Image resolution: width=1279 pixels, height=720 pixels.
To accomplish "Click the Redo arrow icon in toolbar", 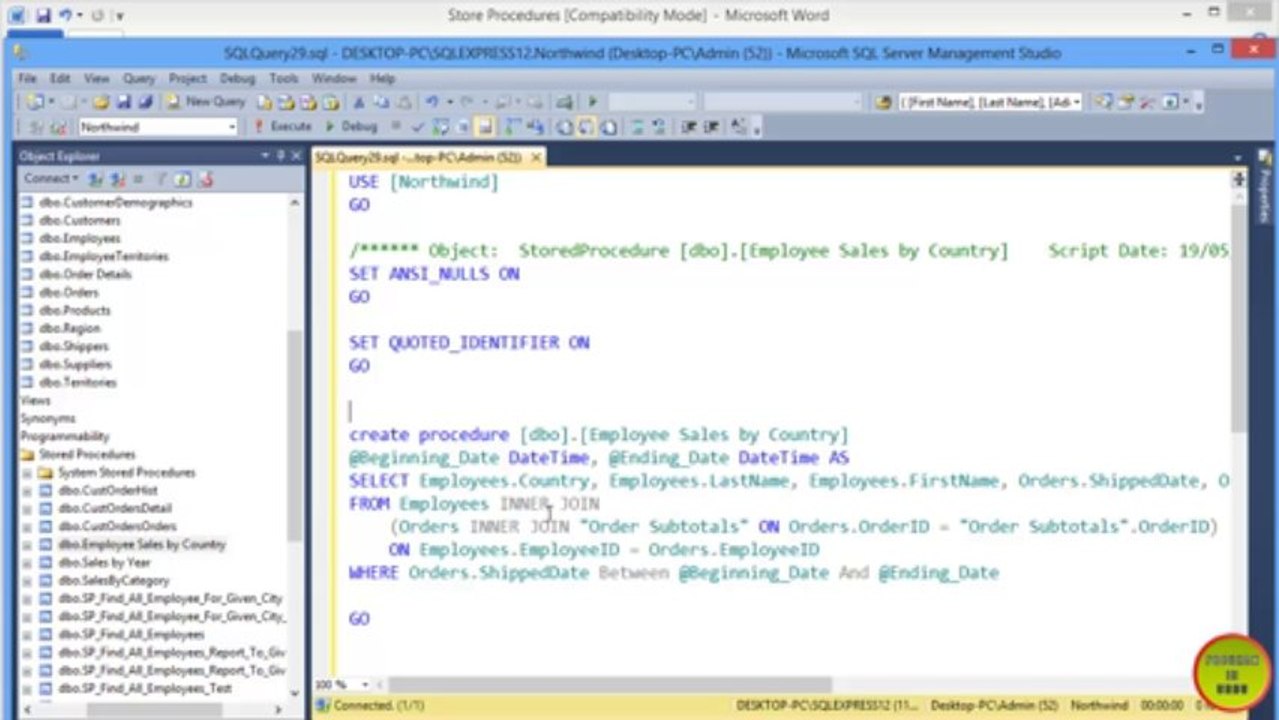I will pos(468,102).
